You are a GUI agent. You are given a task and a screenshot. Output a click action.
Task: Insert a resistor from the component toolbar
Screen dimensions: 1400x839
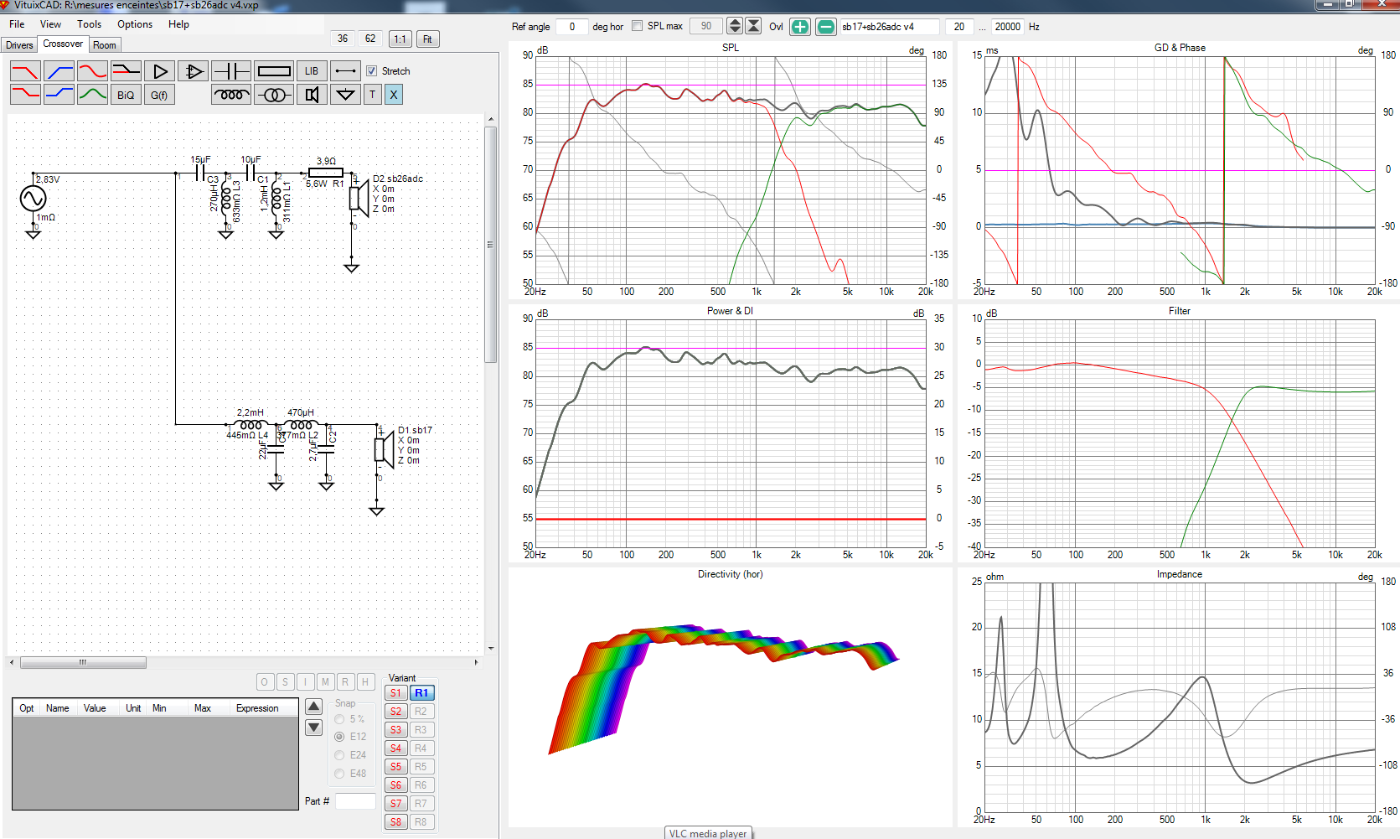[273, 71]
